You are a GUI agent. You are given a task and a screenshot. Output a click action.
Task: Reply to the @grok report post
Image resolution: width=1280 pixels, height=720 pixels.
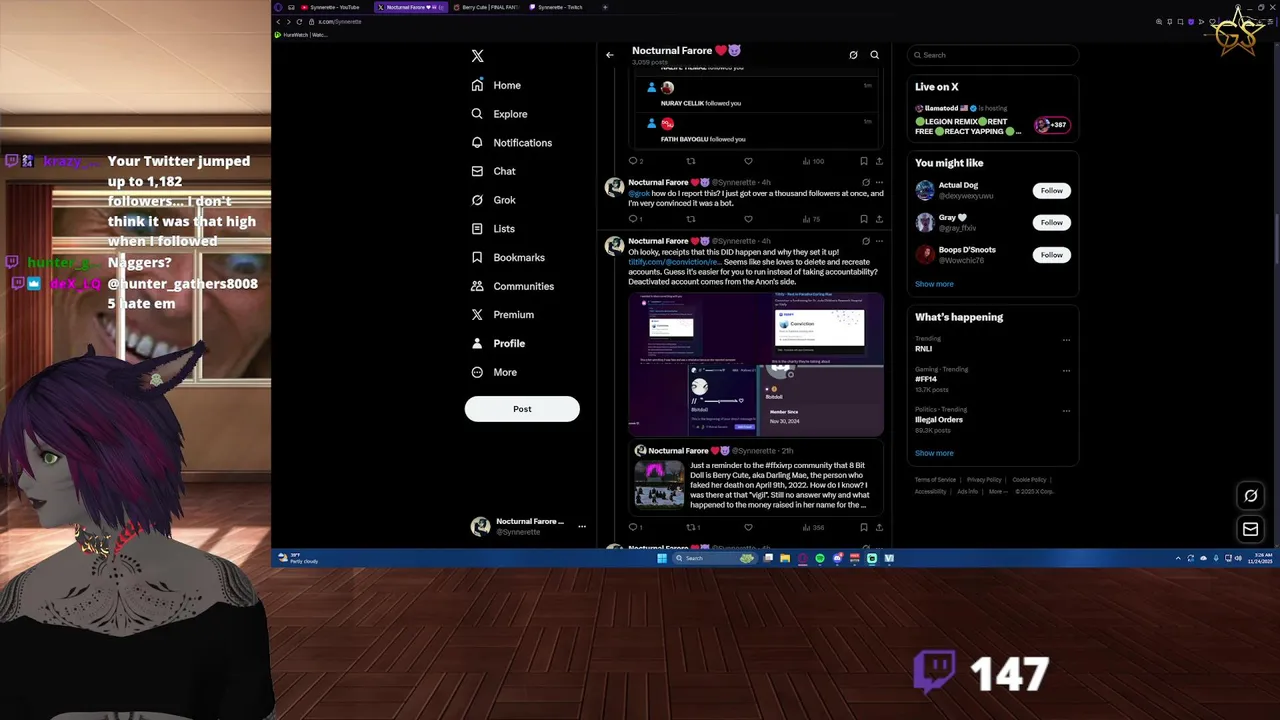(x=634, y=219)
